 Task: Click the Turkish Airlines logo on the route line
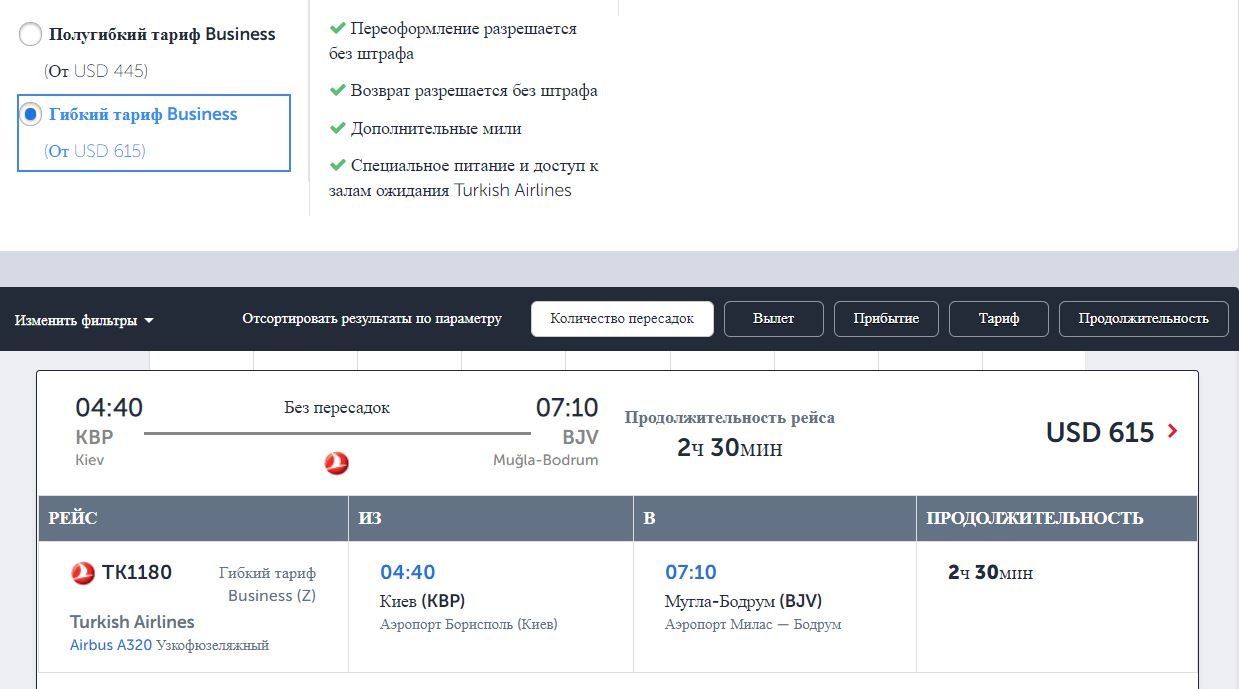click(338, 463)
